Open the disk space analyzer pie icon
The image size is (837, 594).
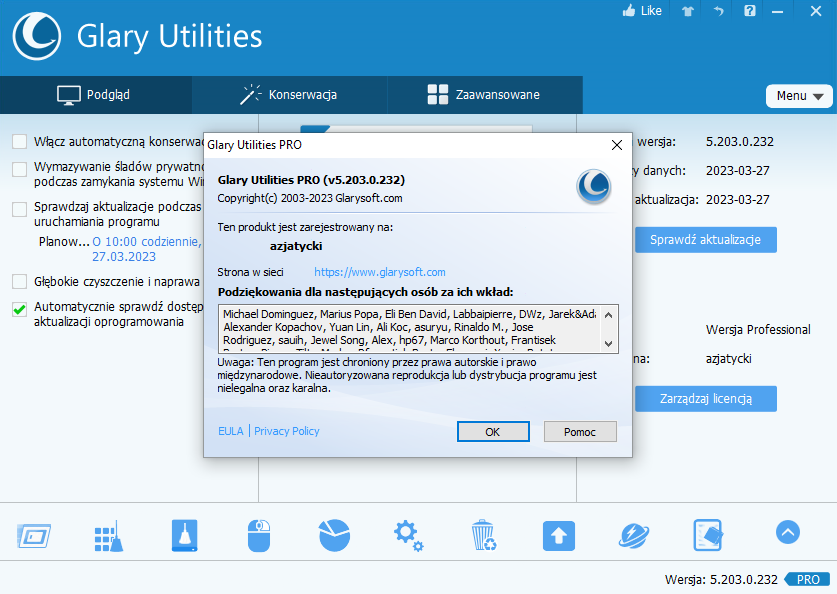(334, 535)
